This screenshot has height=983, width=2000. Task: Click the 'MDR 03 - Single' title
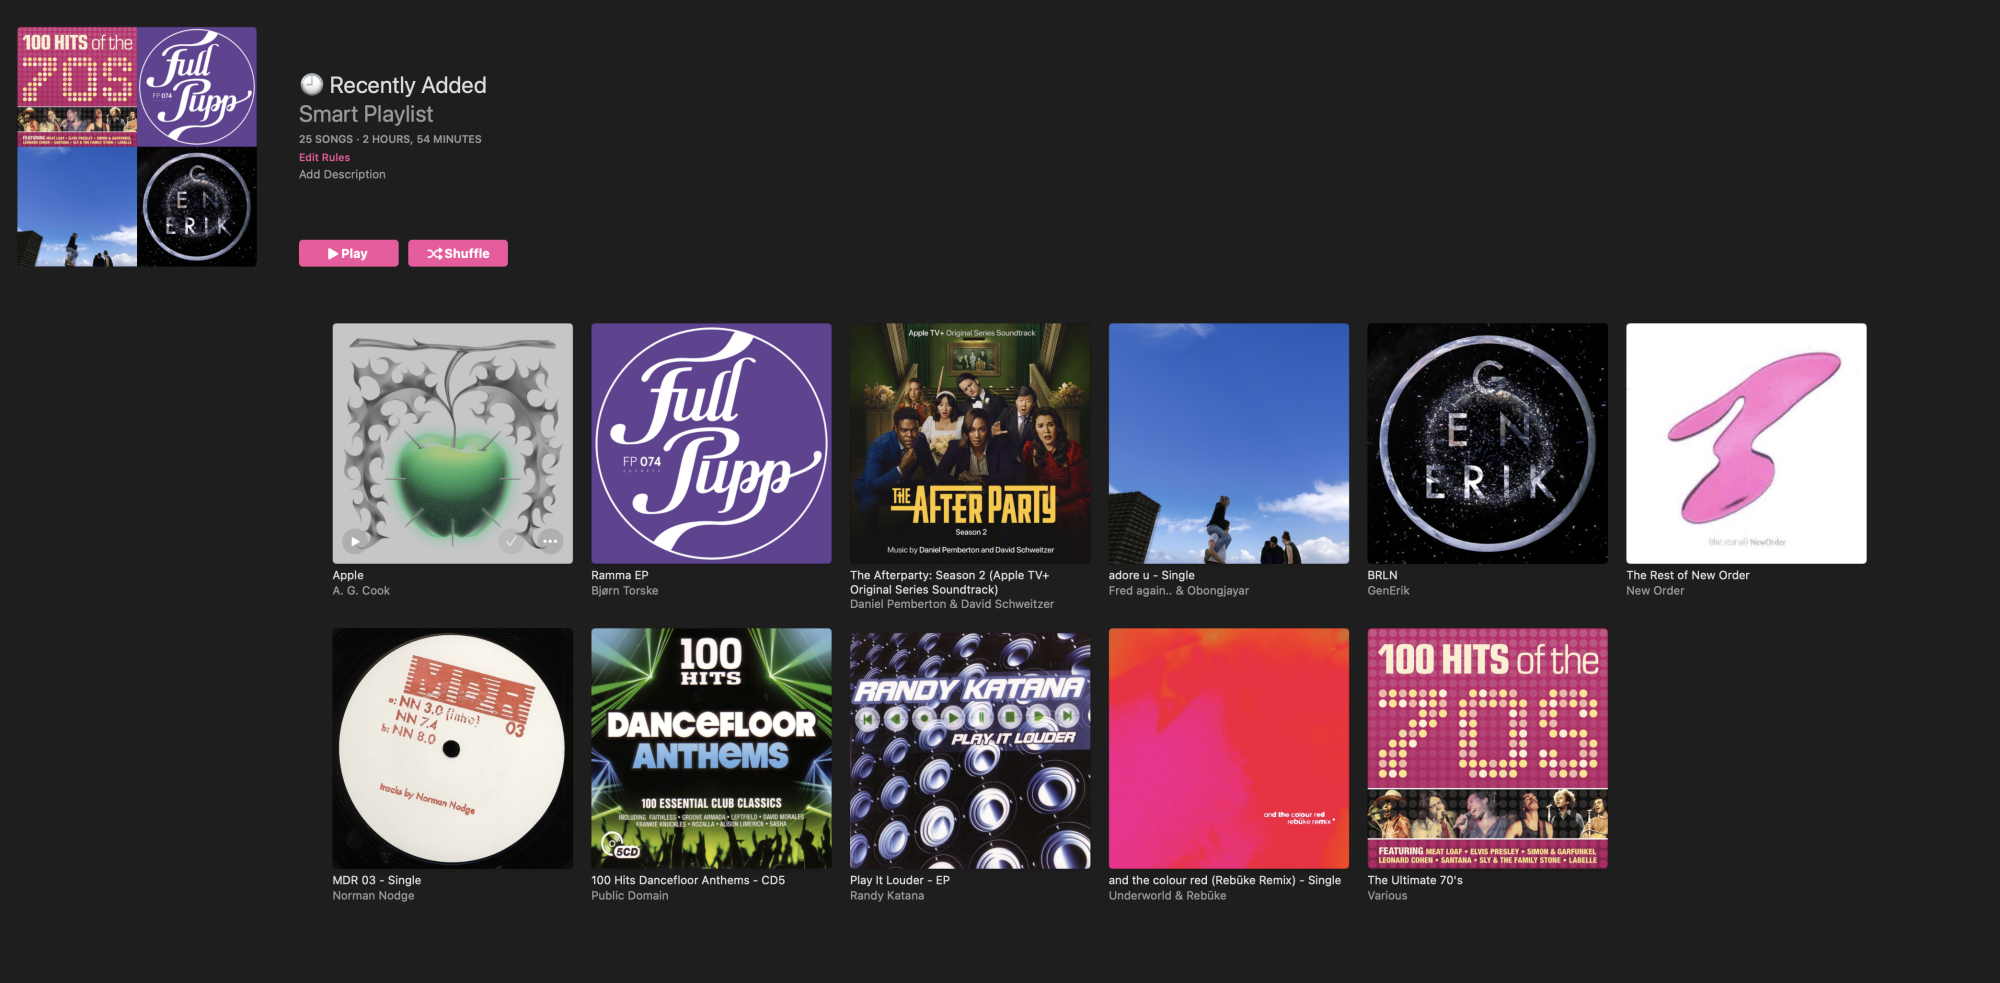click(x=377, y=880)
